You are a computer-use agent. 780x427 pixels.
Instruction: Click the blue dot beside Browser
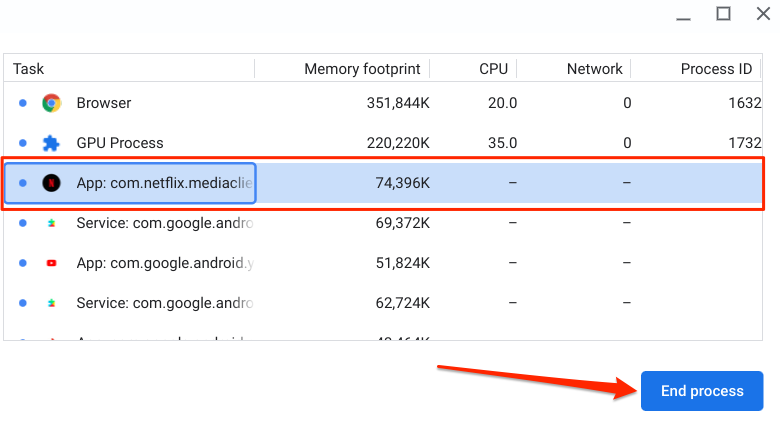(x=22, y=103)
